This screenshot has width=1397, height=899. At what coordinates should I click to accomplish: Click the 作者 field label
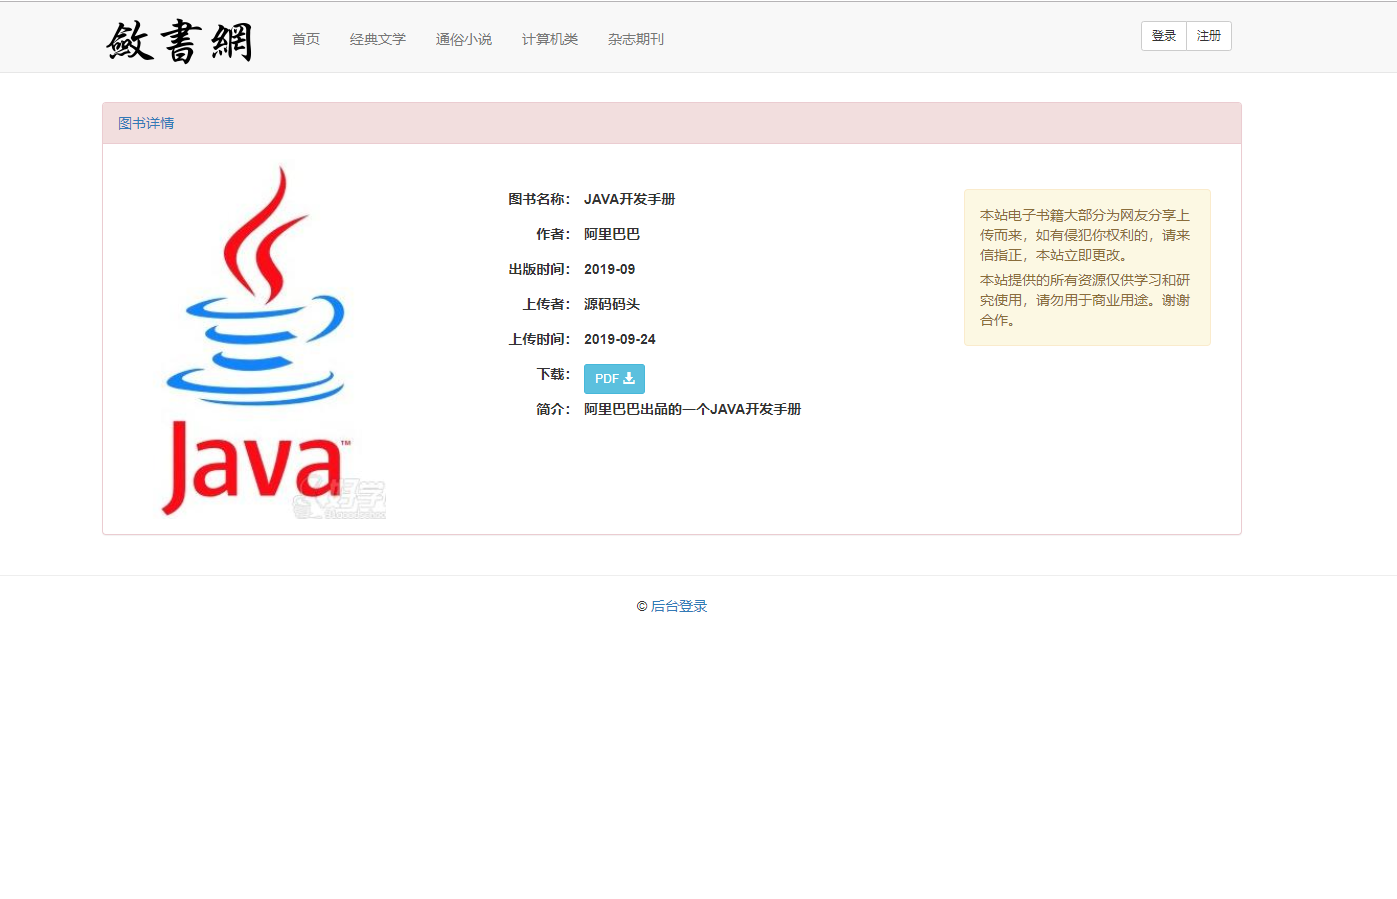[553, 234]
